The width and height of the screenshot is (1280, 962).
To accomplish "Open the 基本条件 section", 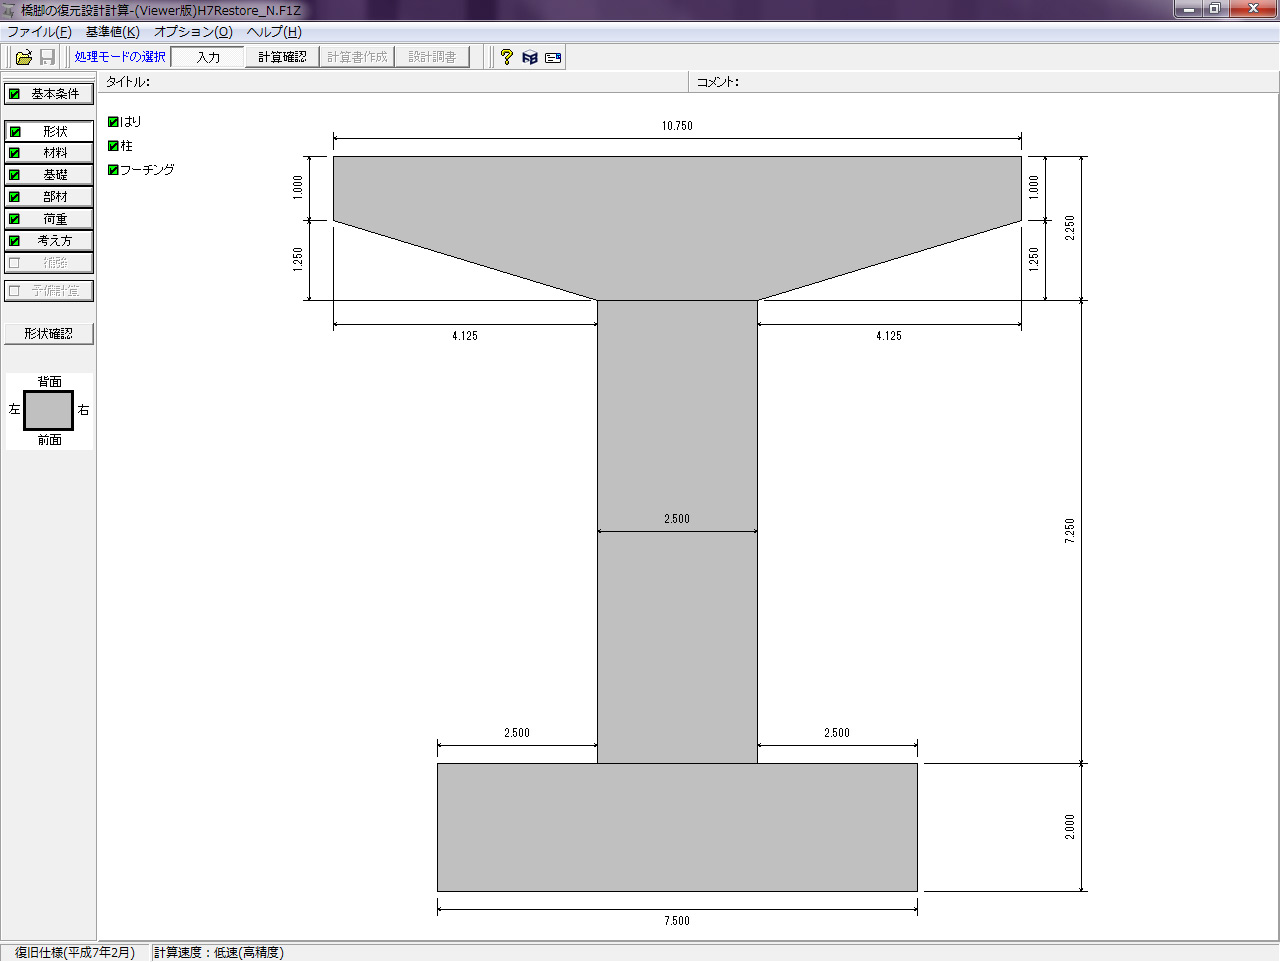I will pos(49,94).
